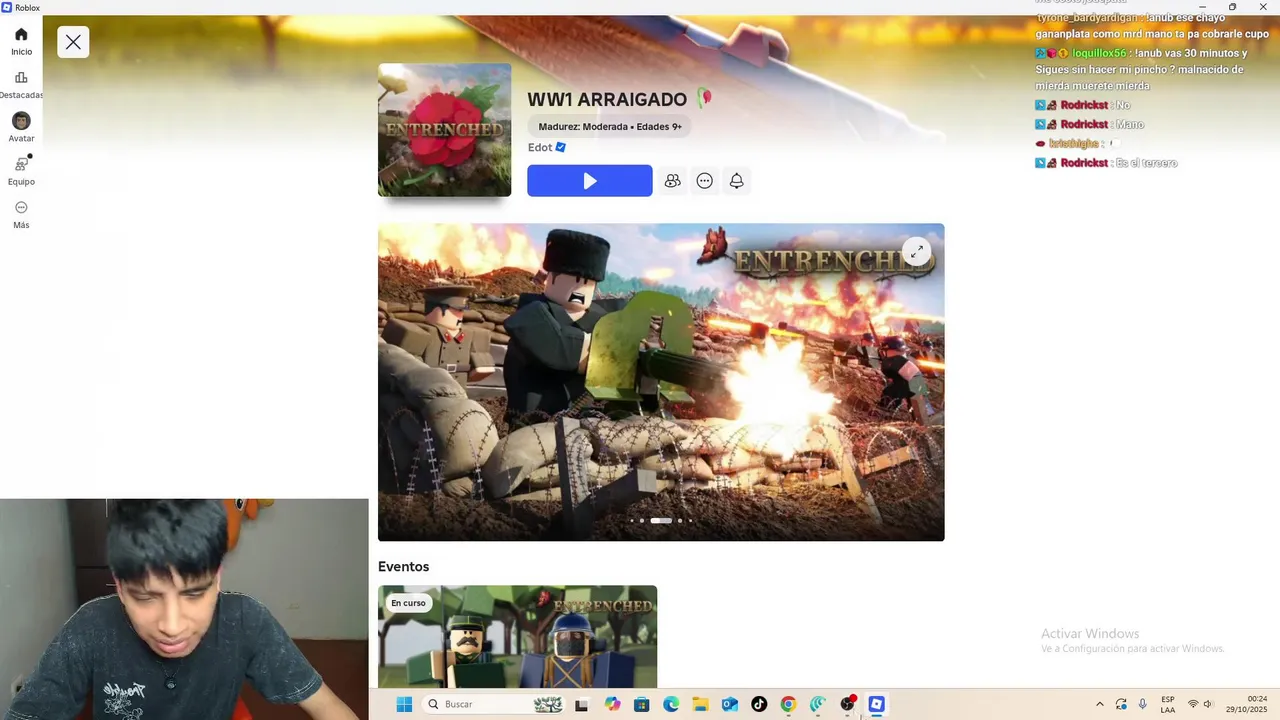Open TikTok from the taskbar
Viewport: 1280px width, 720px height.
(759, 704)
